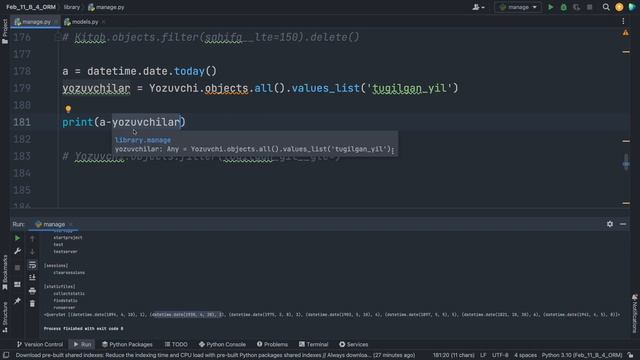
Task: Run with coverage from the top toolbar
Action: pyautogui.click(x=576, y=7)
